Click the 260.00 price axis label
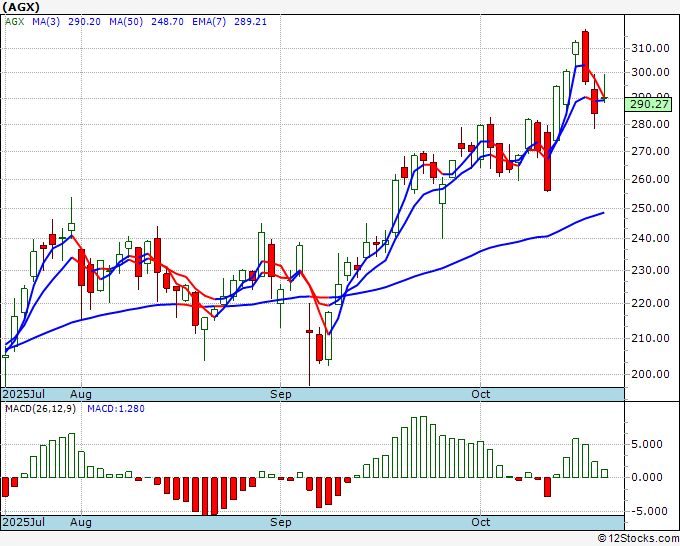This screenshot has height=546, width=680. 650,179
